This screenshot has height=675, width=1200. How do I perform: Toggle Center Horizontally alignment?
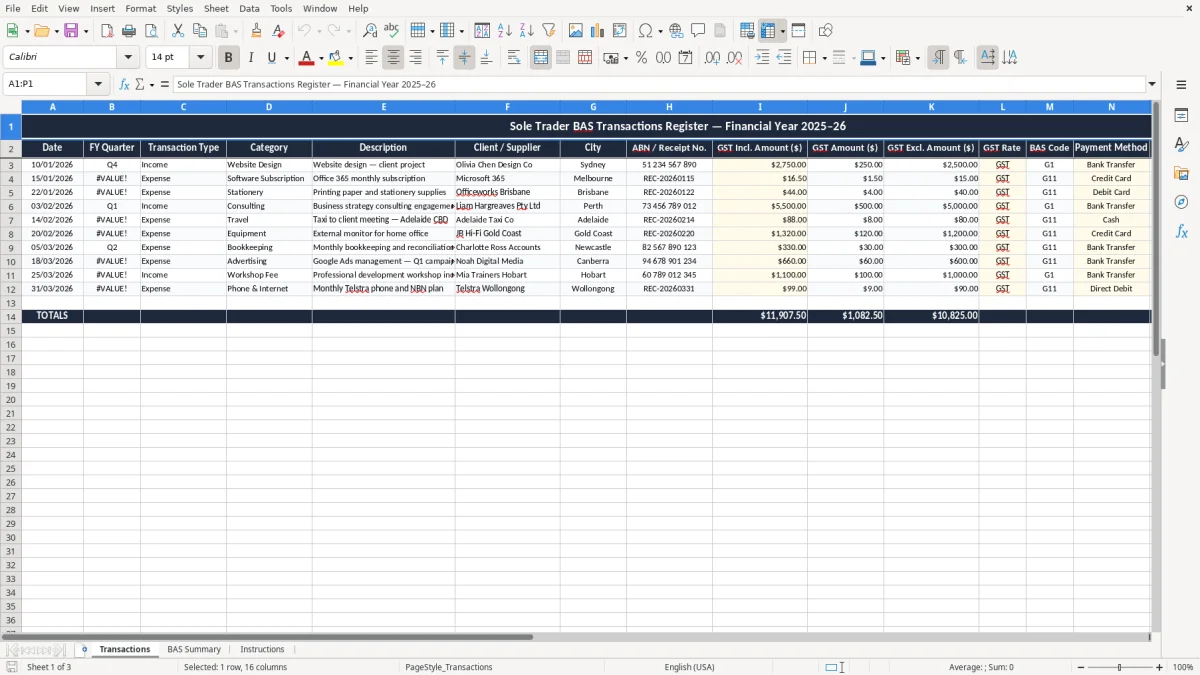394,58
